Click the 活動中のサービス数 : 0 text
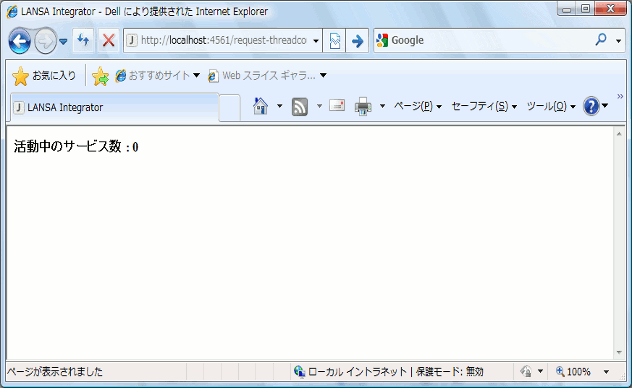Screen dimensions: 632x388 76,147
